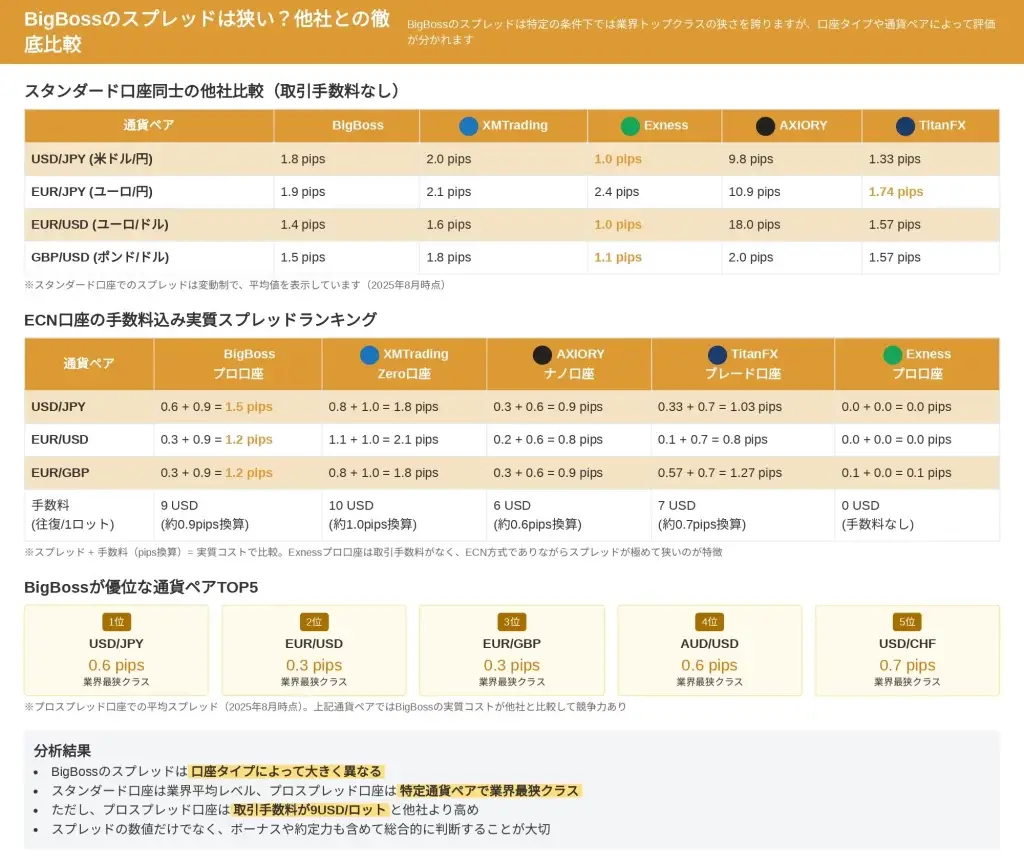Screen dimensions: 1024x865
Task: Click the Exness プロ口座 logo in the ECN table
Action: [893, 354]
